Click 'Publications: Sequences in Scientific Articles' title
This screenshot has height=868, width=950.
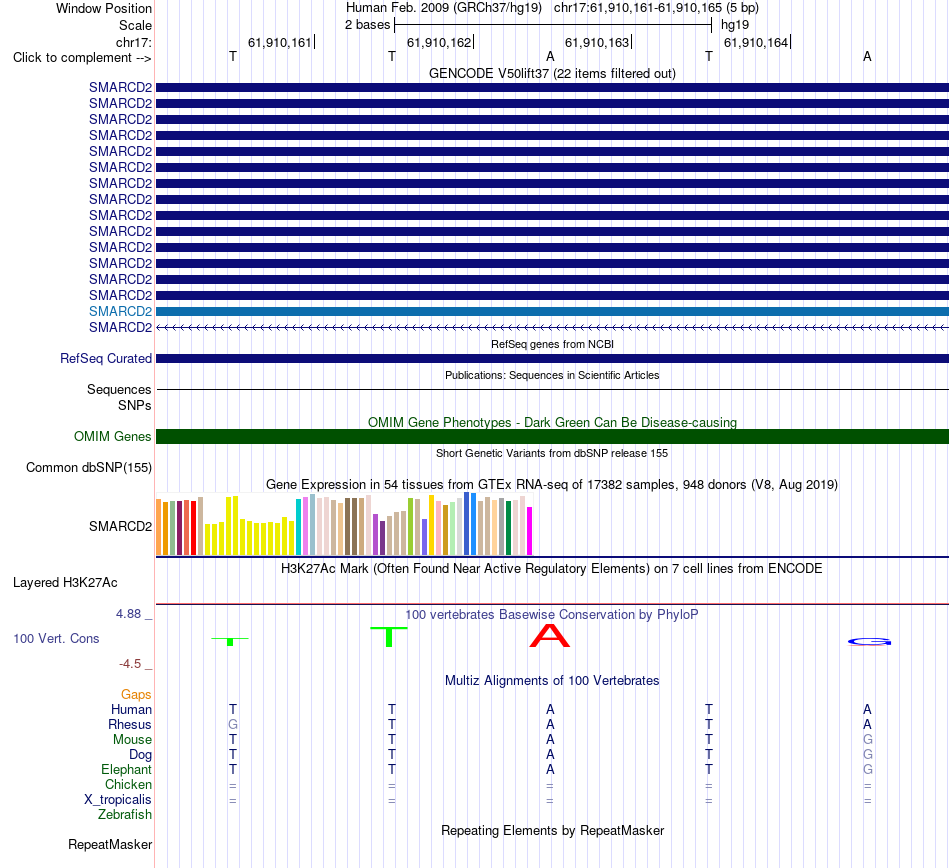point(552,375)
